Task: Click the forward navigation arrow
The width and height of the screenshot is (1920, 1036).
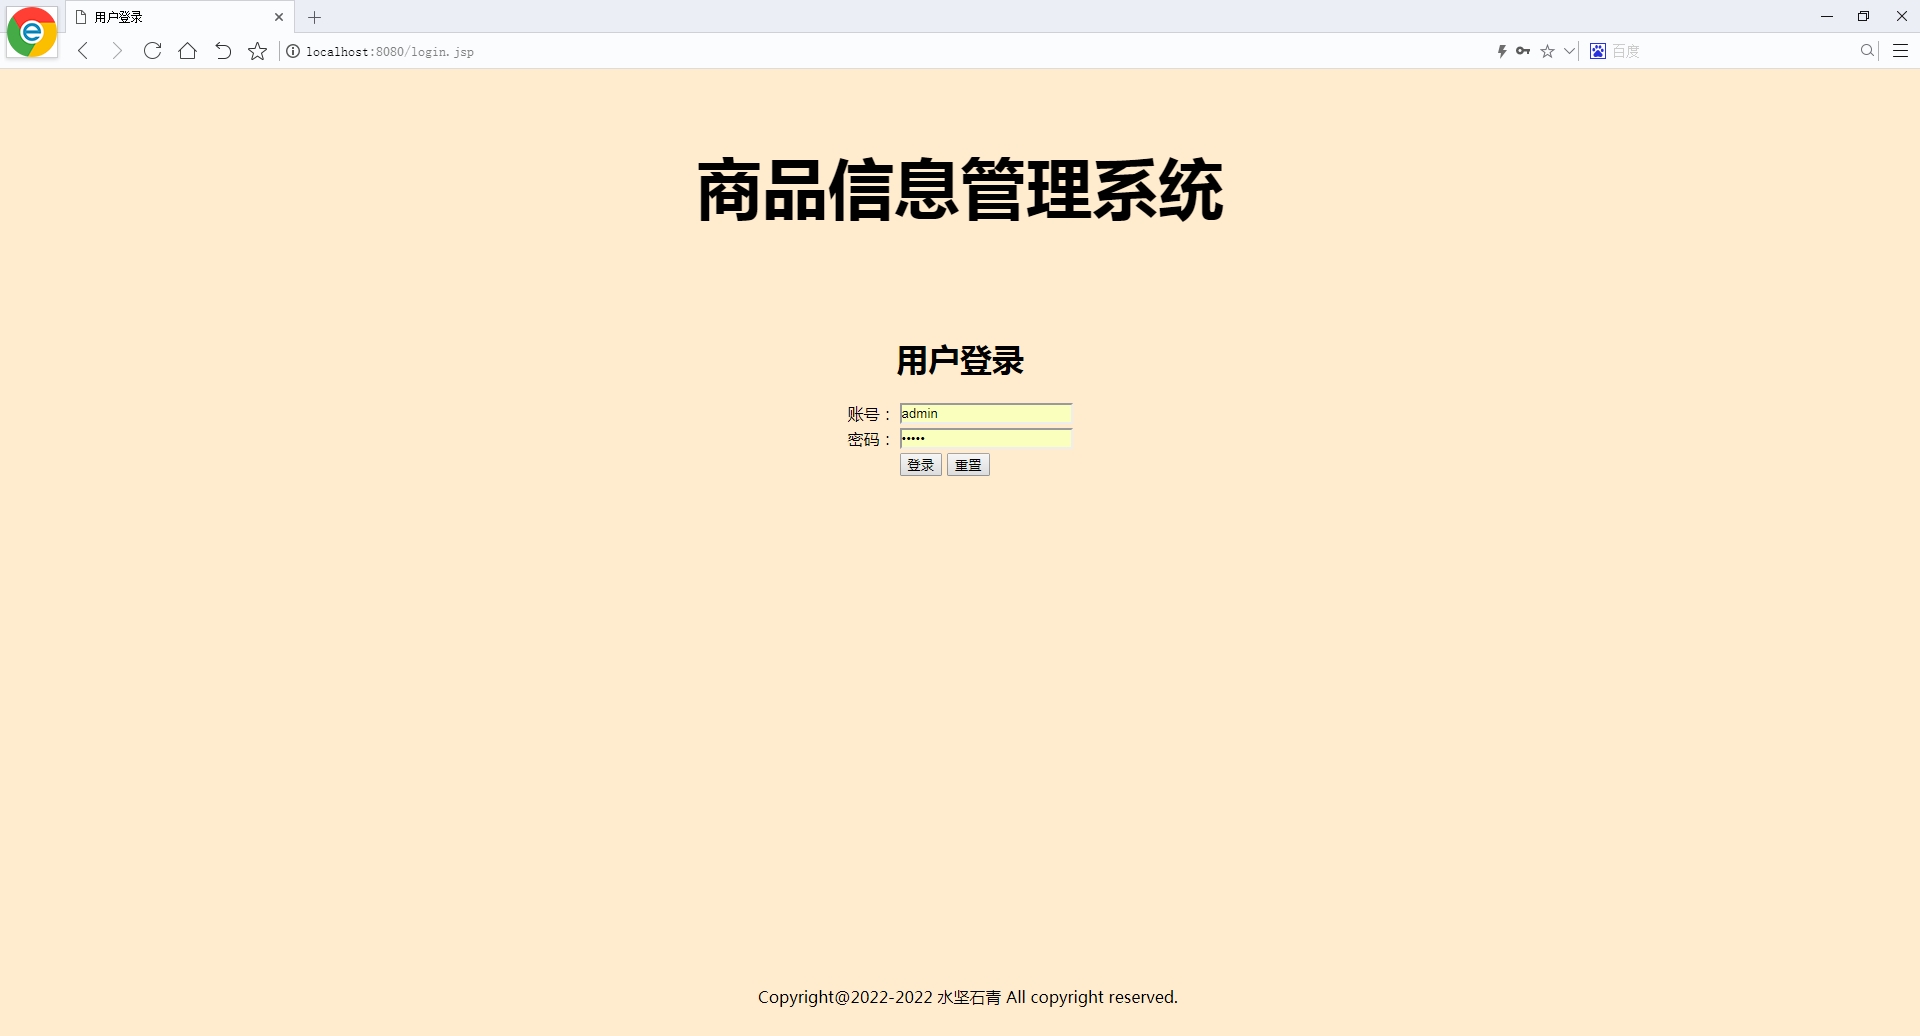Action: [117, 51]
